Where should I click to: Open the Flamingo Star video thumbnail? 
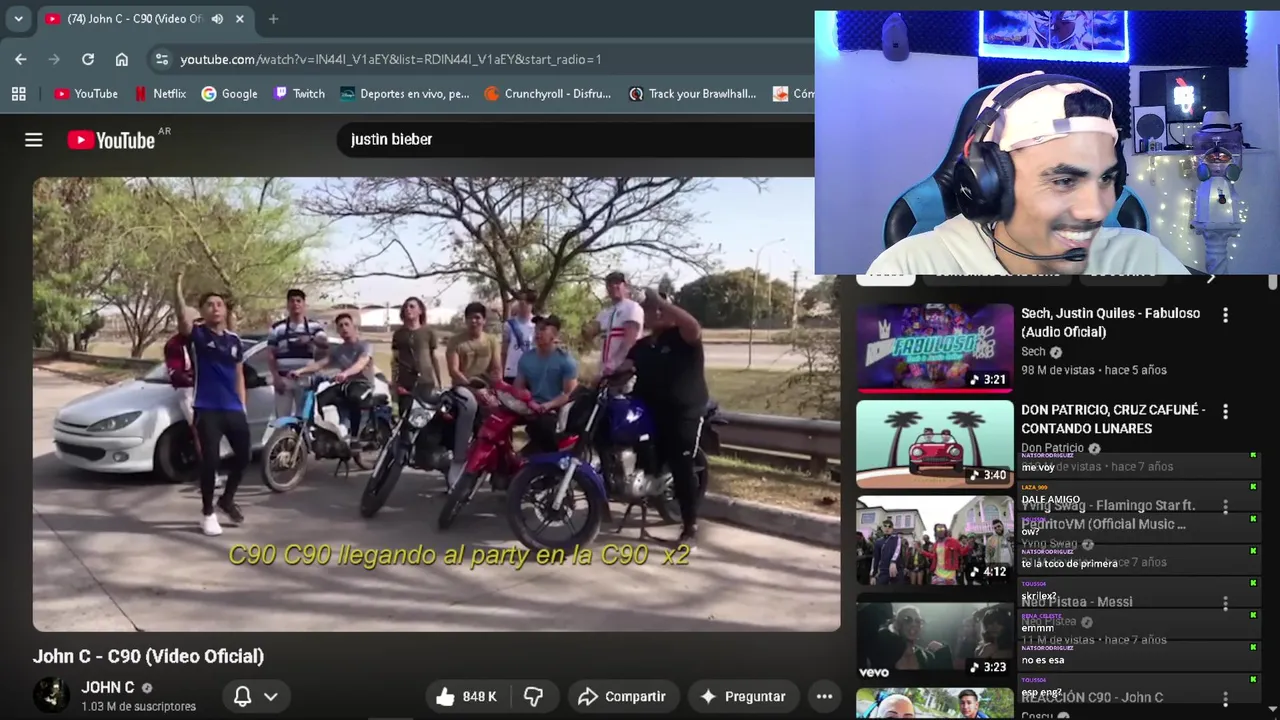click(x=934, y=540)
